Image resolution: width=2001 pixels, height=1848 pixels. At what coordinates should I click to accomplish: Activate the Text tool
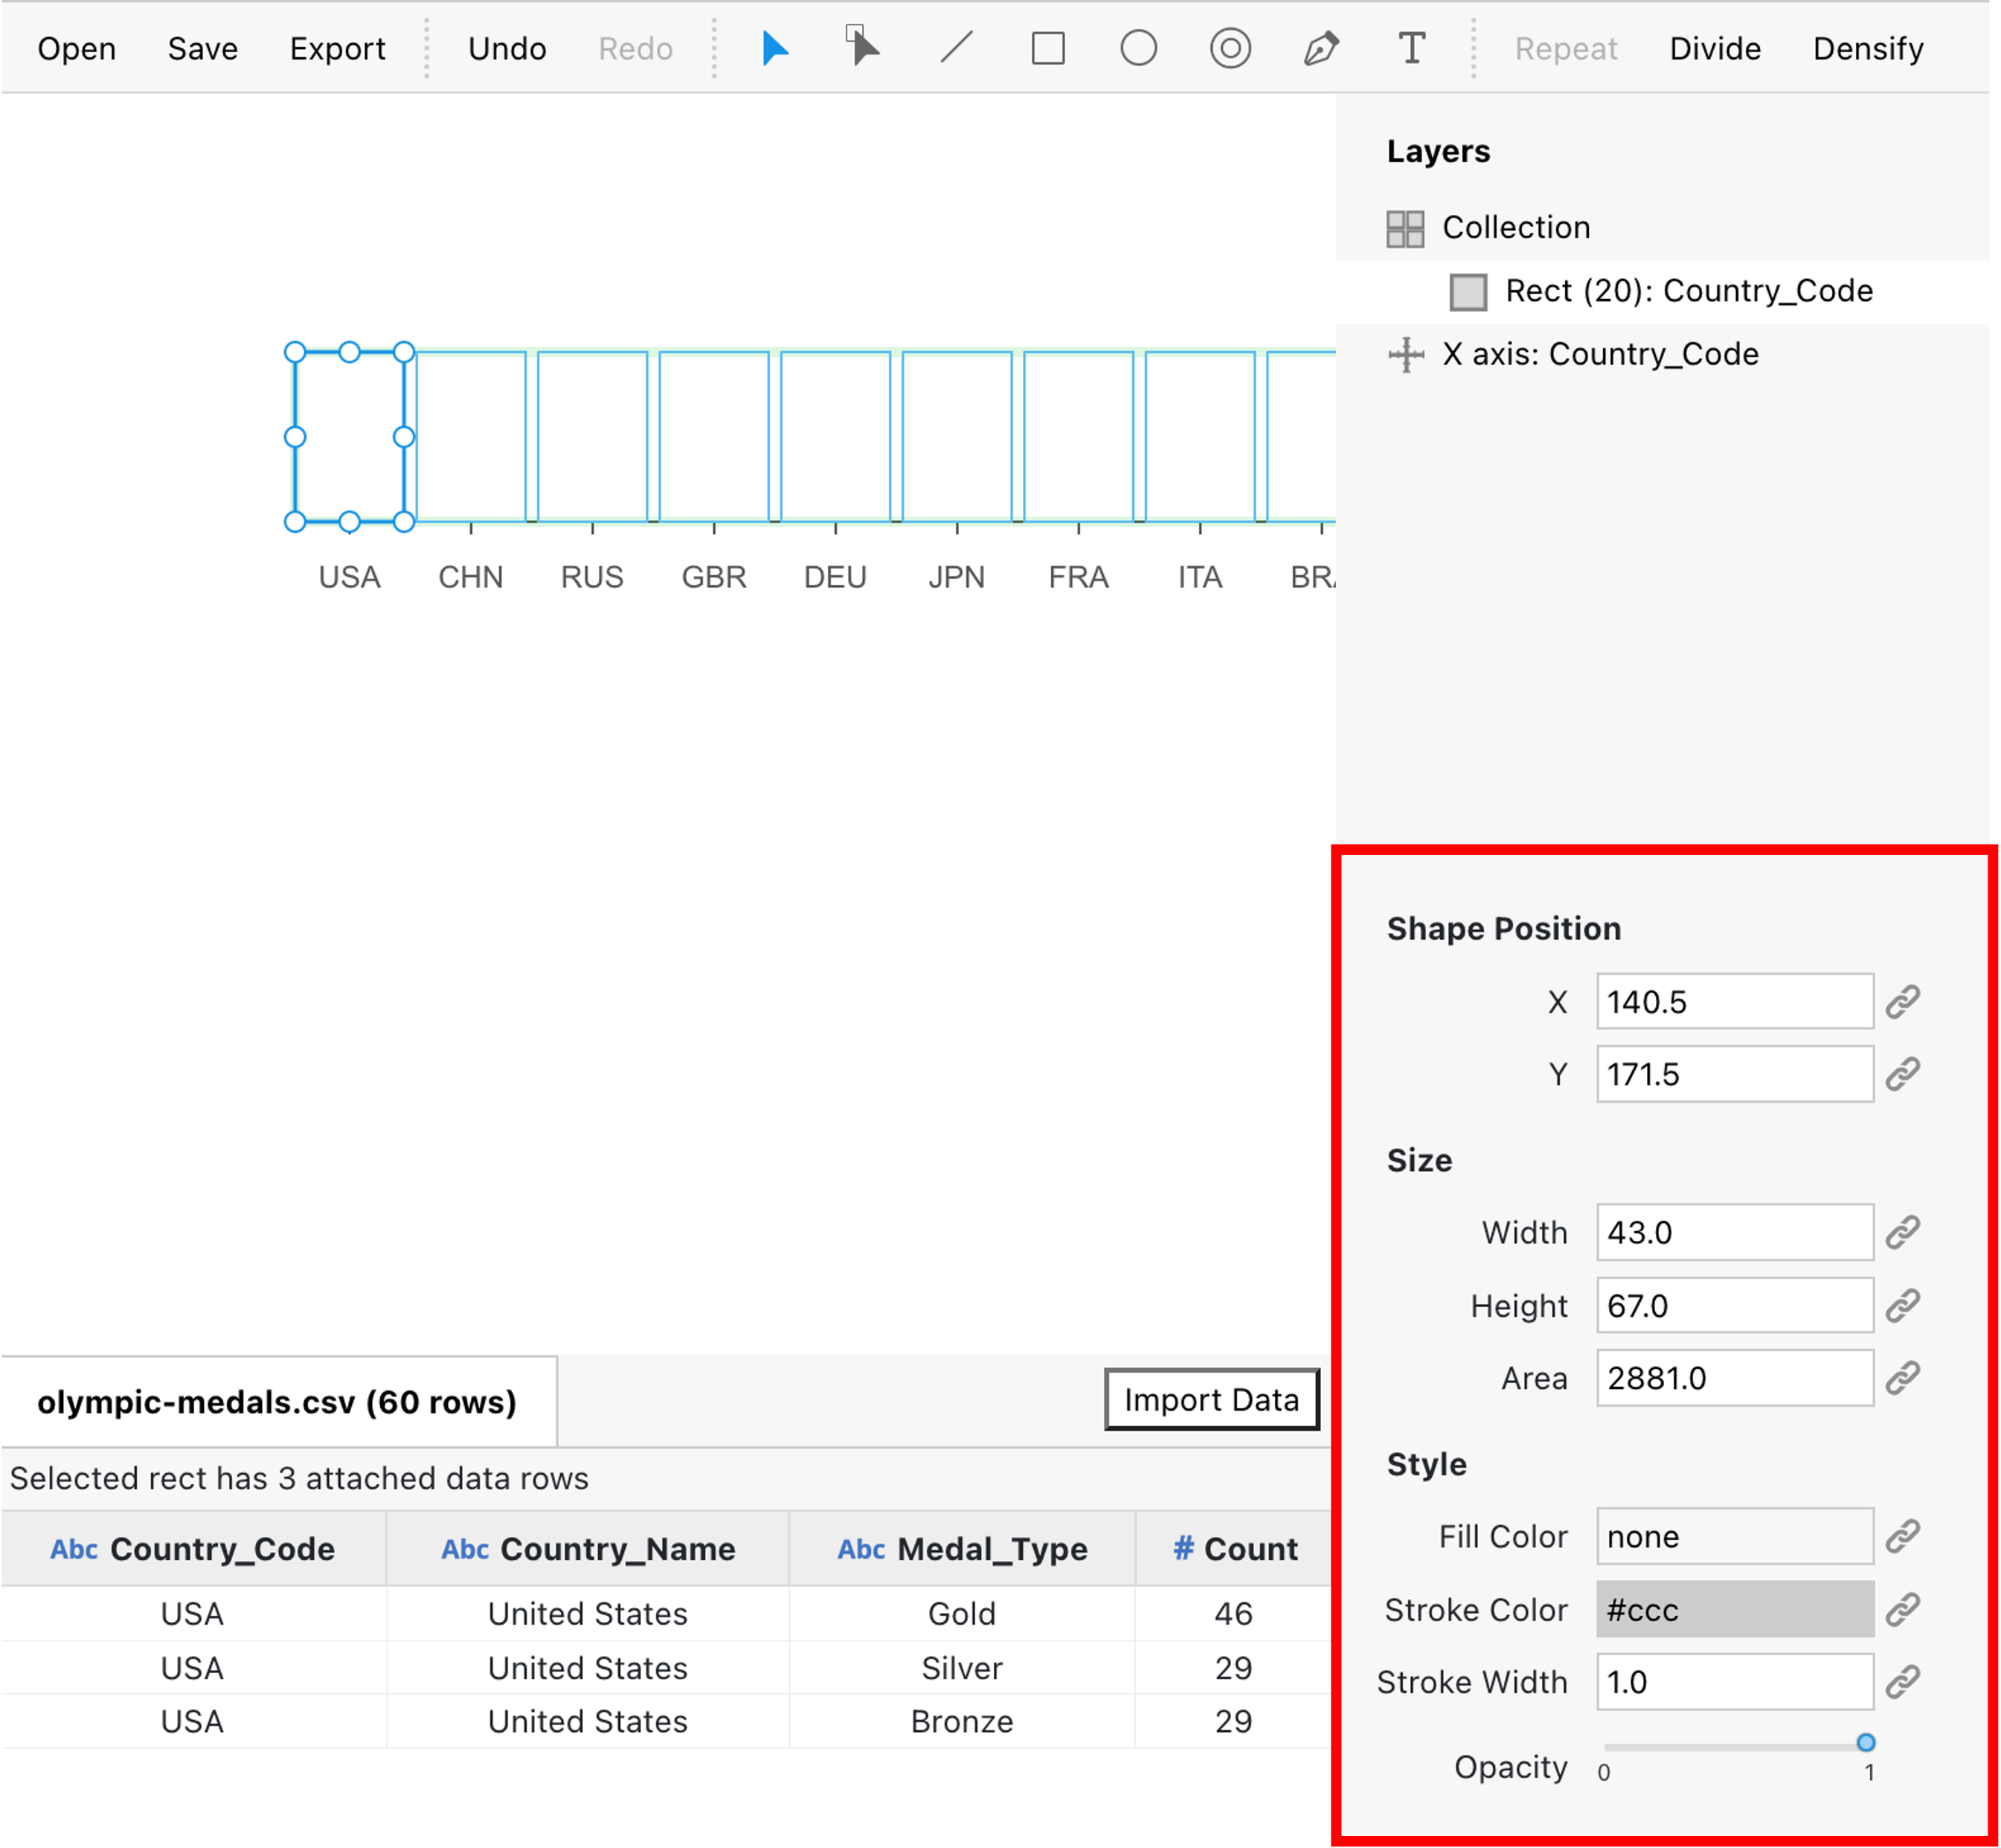tap(1411, 48)
